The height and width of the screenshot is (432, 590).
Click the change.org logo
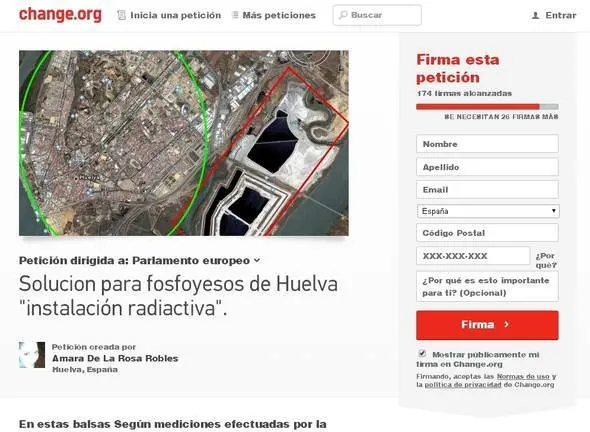coord(60,15)
